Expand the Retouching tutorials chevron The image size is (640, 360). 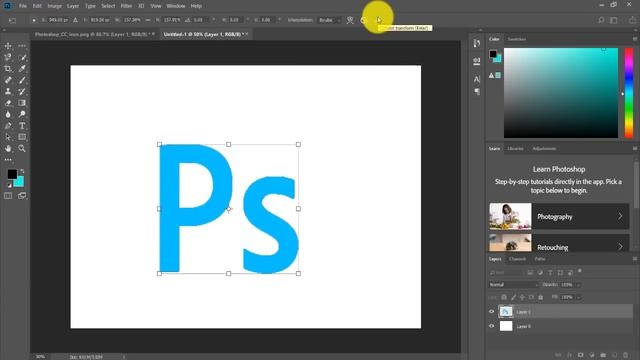click(620, 247)
